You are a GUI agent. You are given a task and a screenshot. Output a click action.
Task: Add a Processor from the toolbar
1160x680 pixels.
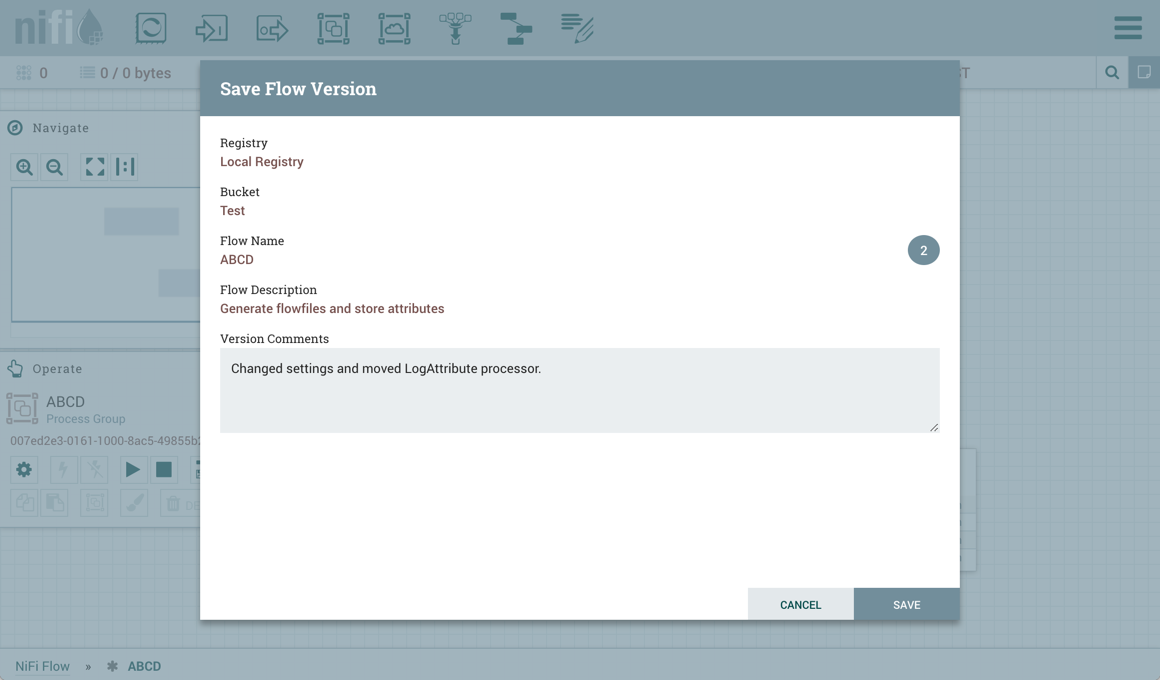(151, 28)
